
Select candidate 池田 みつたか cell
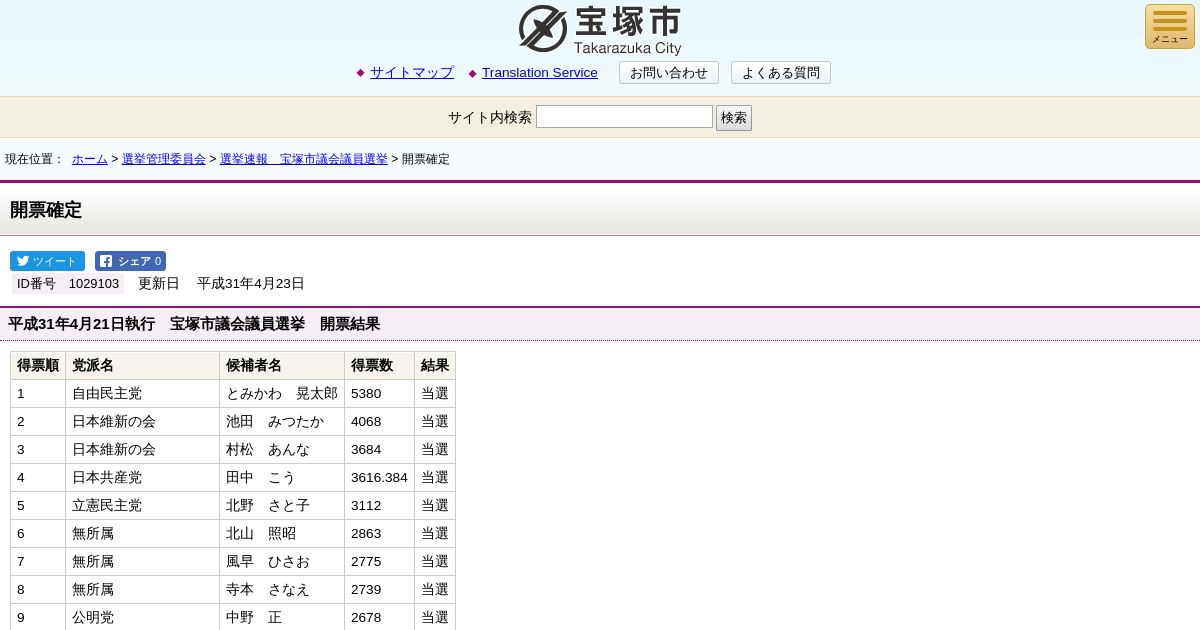(282, 422)
